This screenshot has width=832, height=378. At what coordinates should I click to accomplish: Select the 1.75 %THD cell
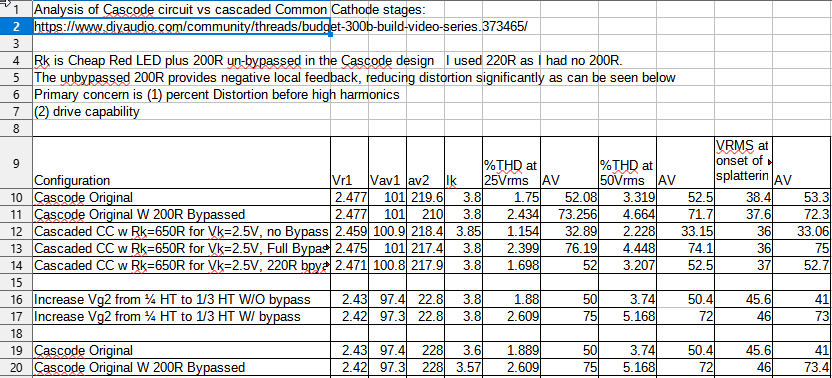pyautogui.click(x=512, y=197)
